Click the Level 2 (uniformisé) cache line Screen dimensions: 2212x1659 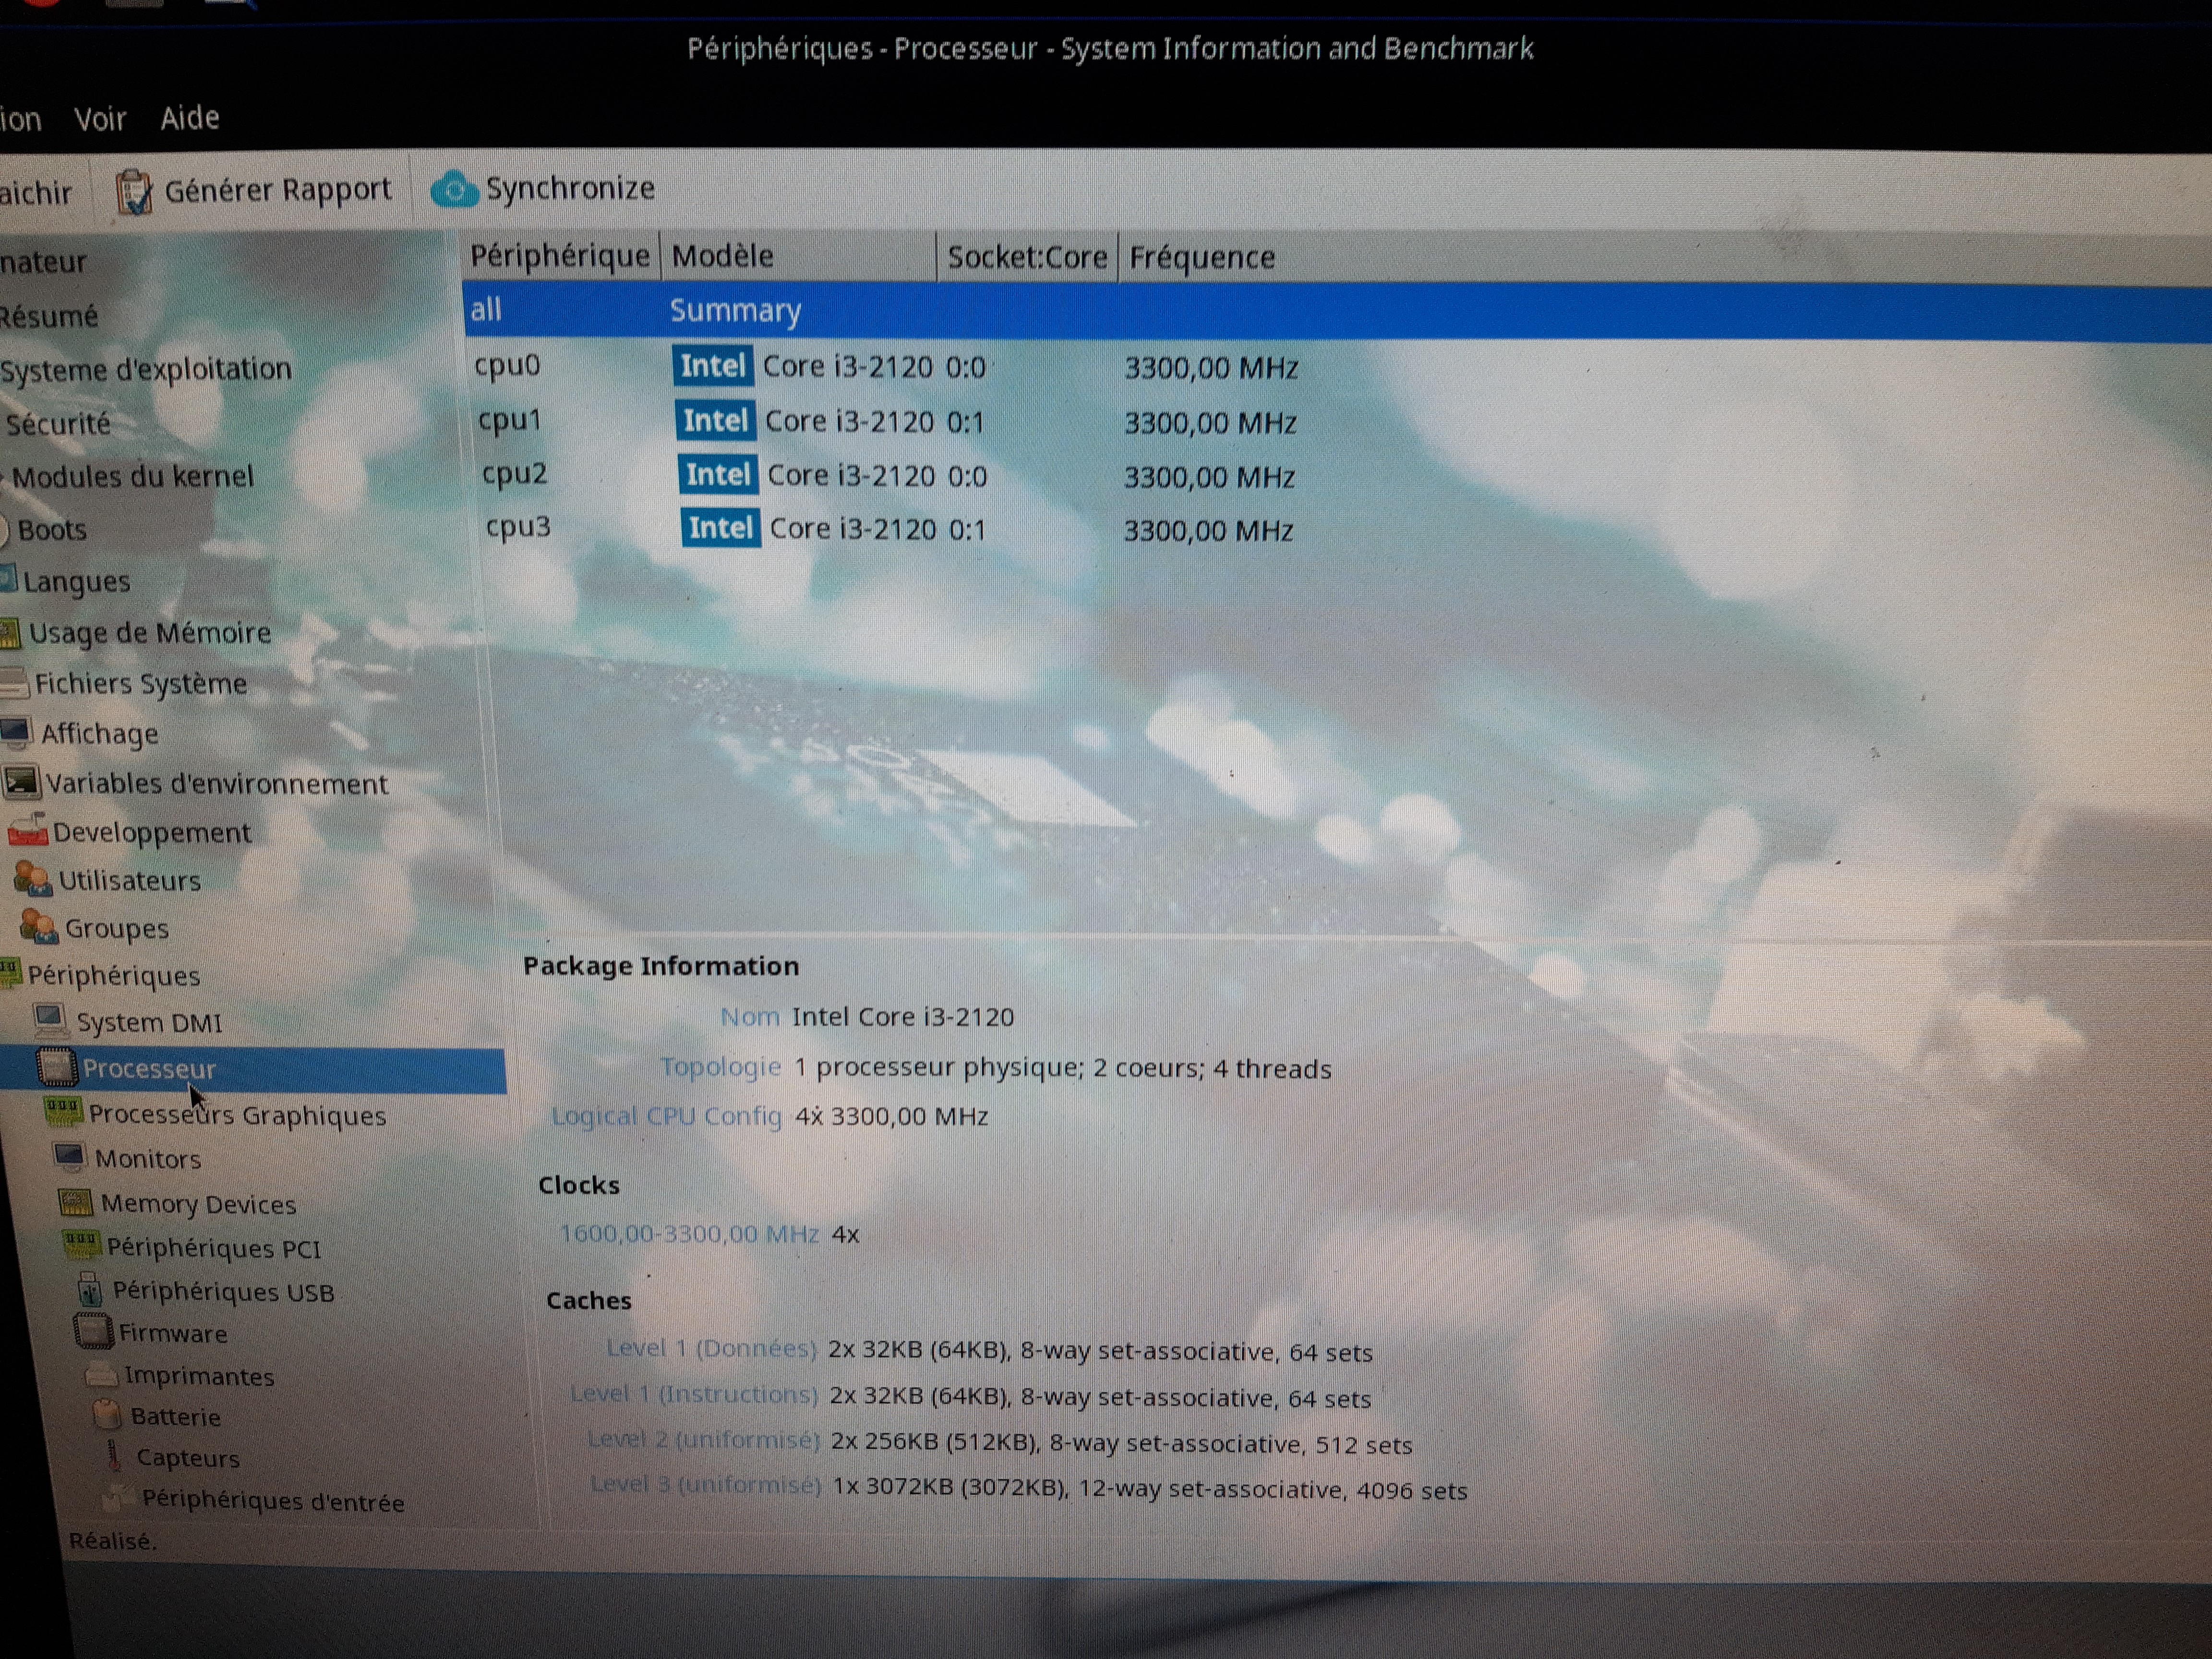[999, 1443]
